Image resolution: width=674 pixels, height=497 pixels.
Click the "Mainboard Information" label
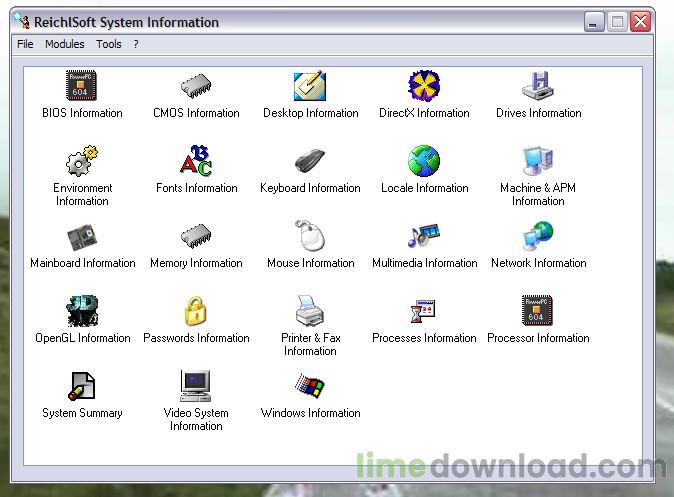pos(83,263)
